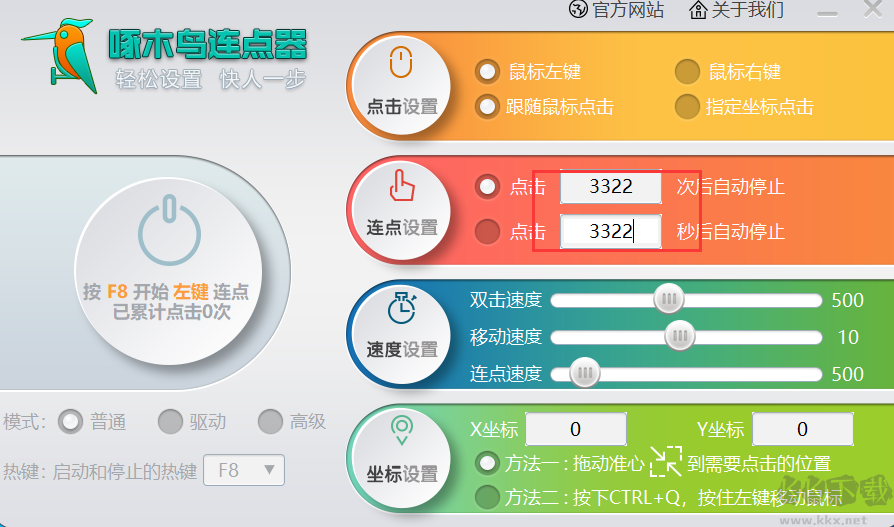The image size is (894, 527).
Task: Select 方法二 CTRL+Q radio button
Action: [487, 497]
